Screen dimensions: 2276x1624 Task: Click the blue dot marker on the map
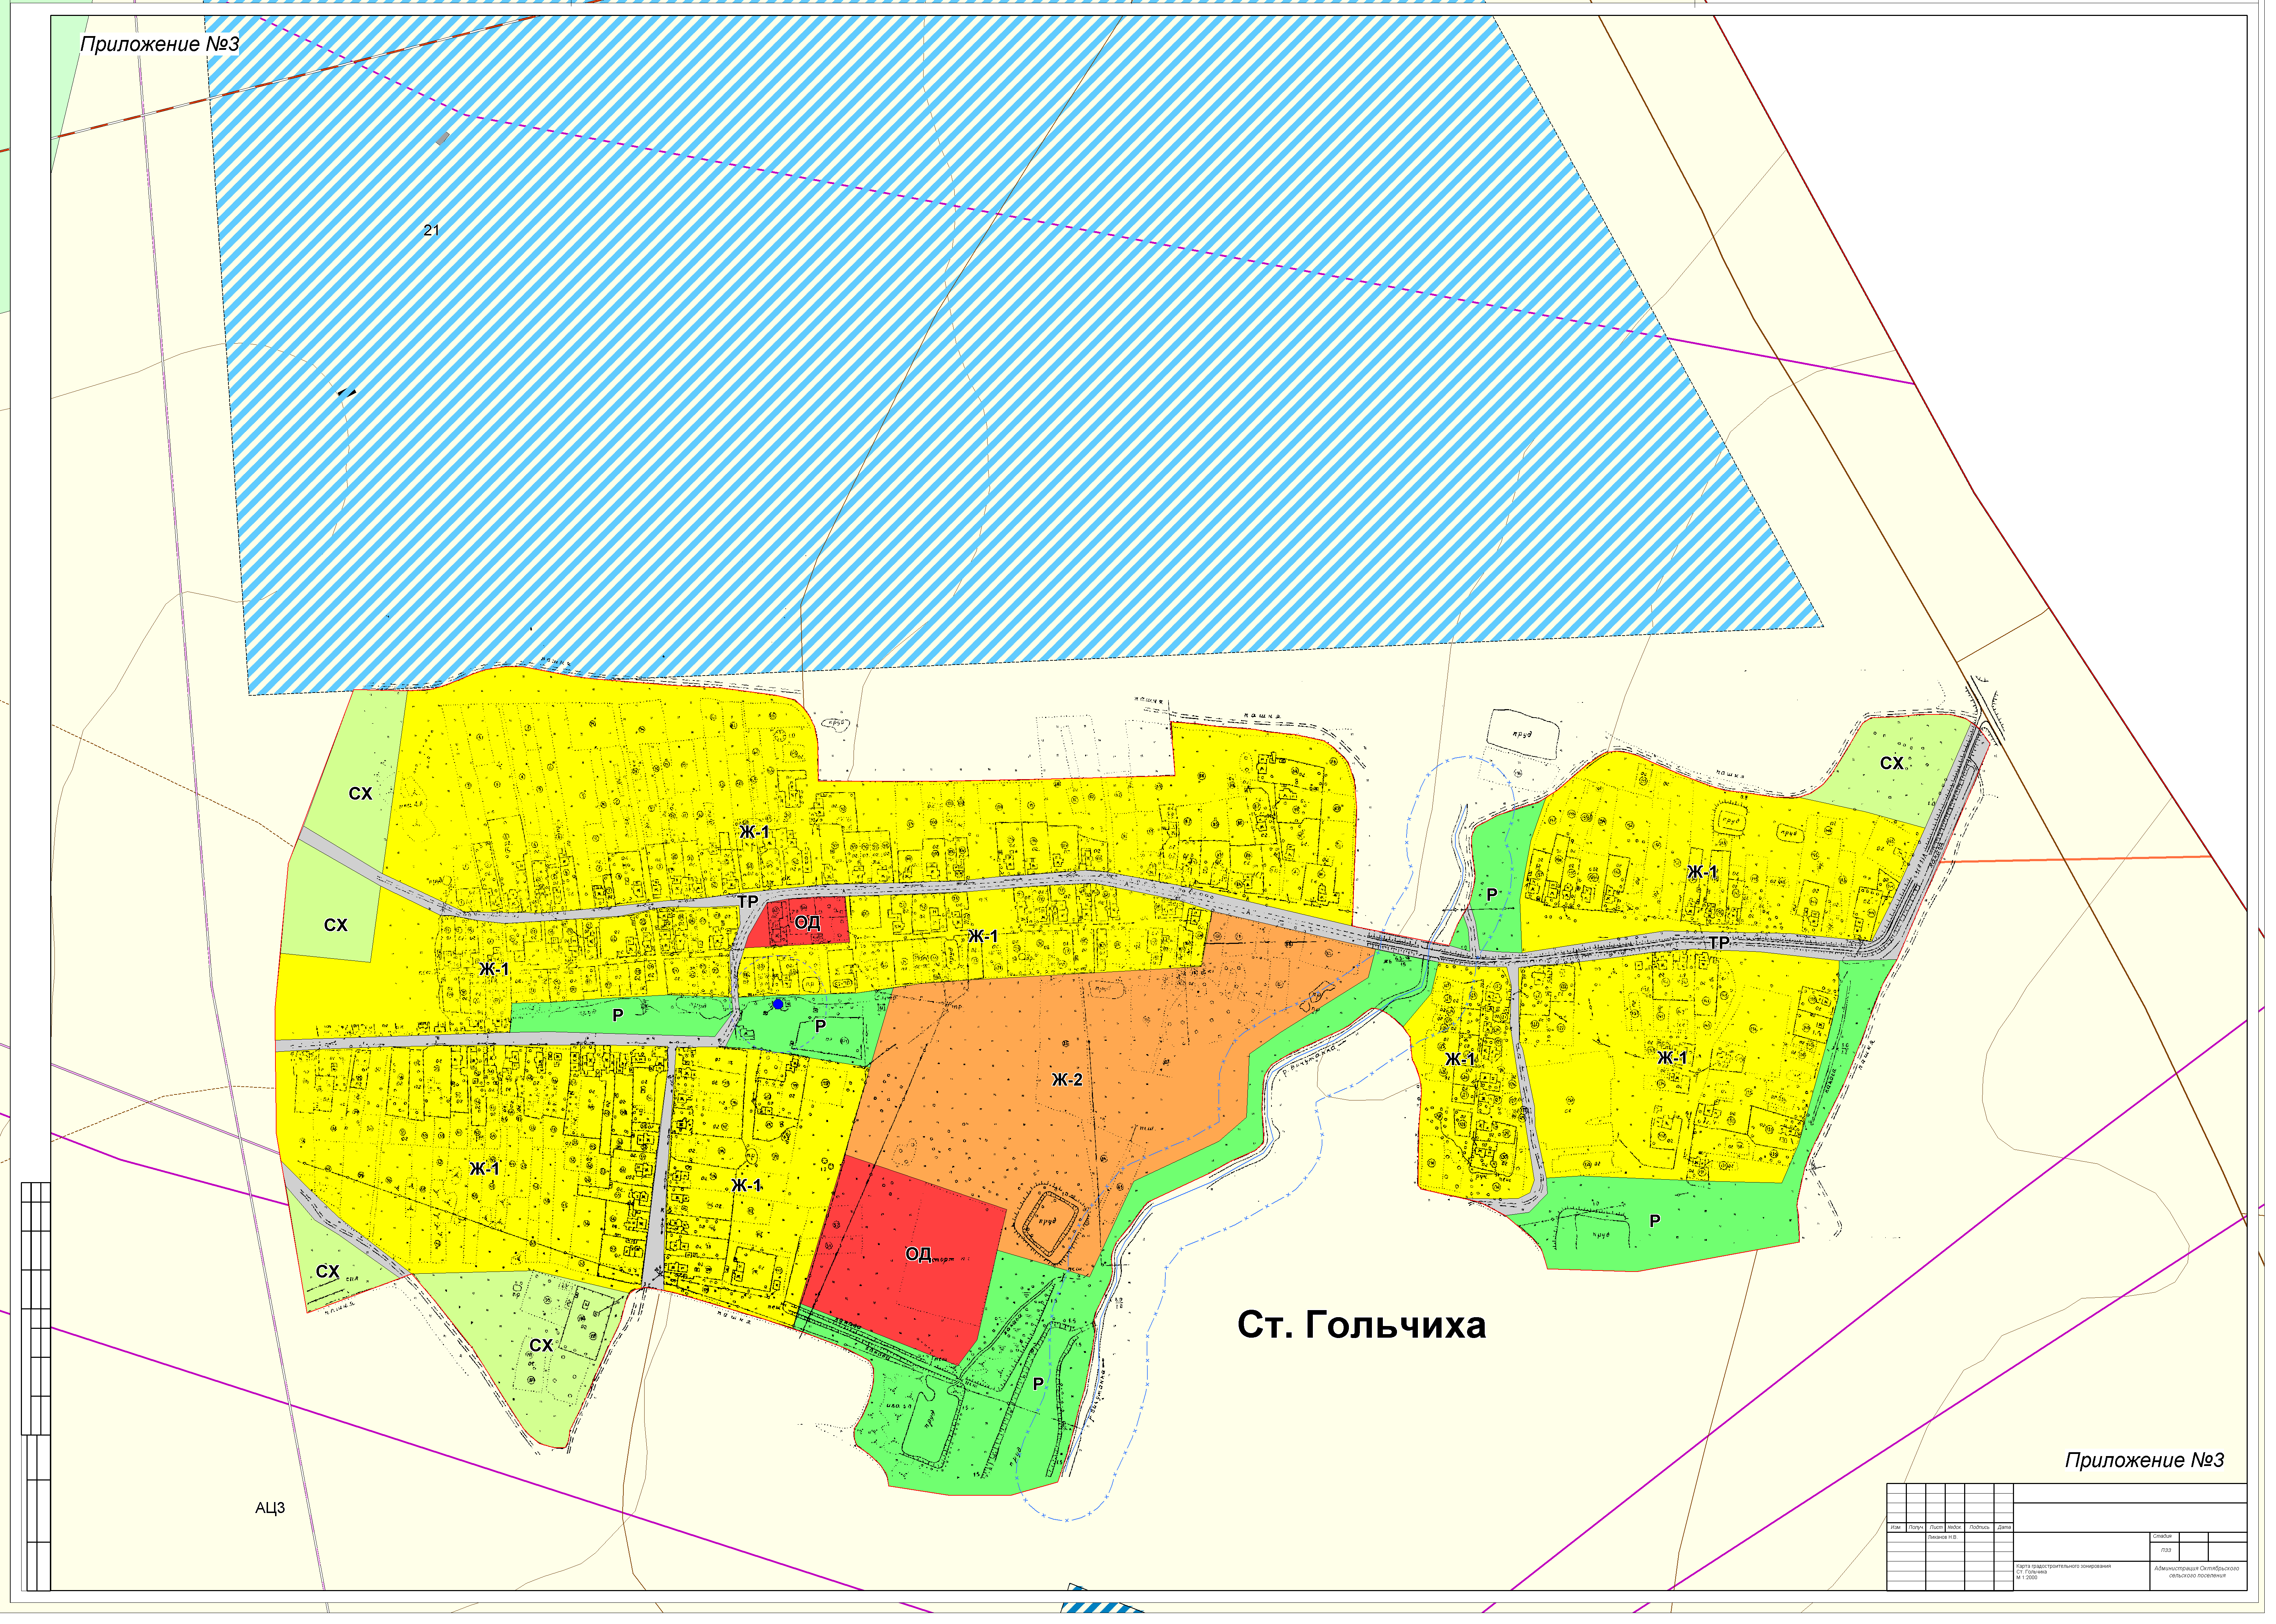pos(778,1004)
